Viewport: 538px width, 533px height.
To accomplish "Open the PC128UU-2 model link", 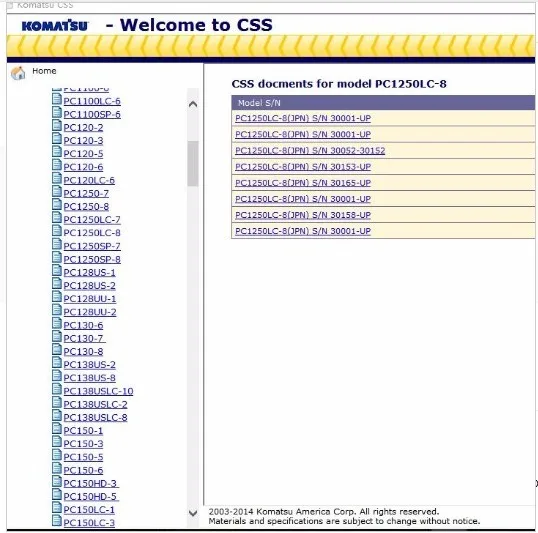I will (90, 312).
